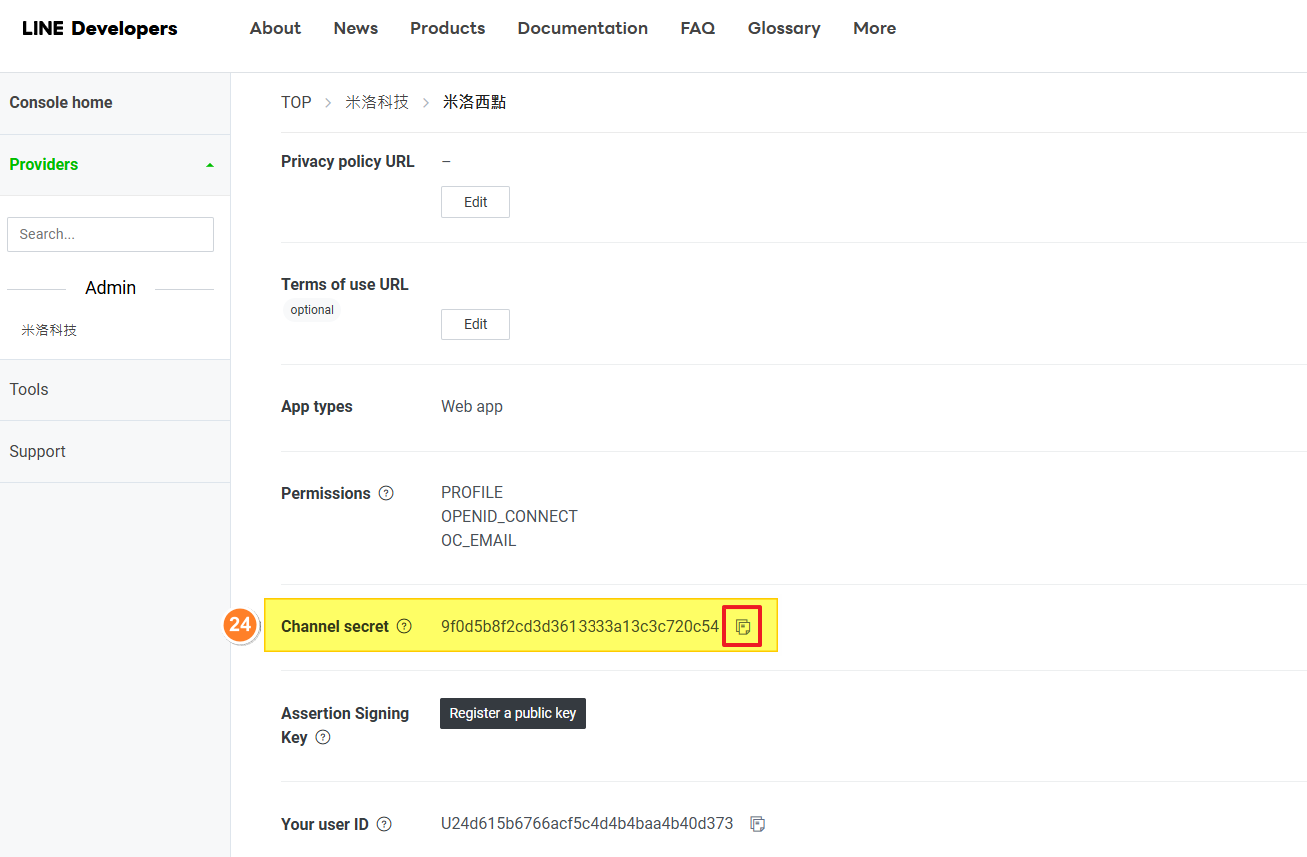Show Your user ID help tooltip
Screen dimensions: 1307x857
tap(384, 825)
